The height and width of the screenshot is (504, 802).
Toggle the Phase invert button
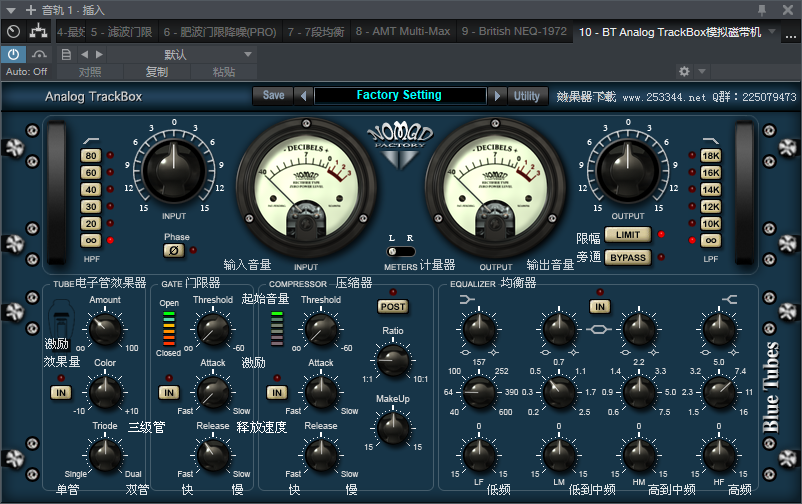(174, 251)
